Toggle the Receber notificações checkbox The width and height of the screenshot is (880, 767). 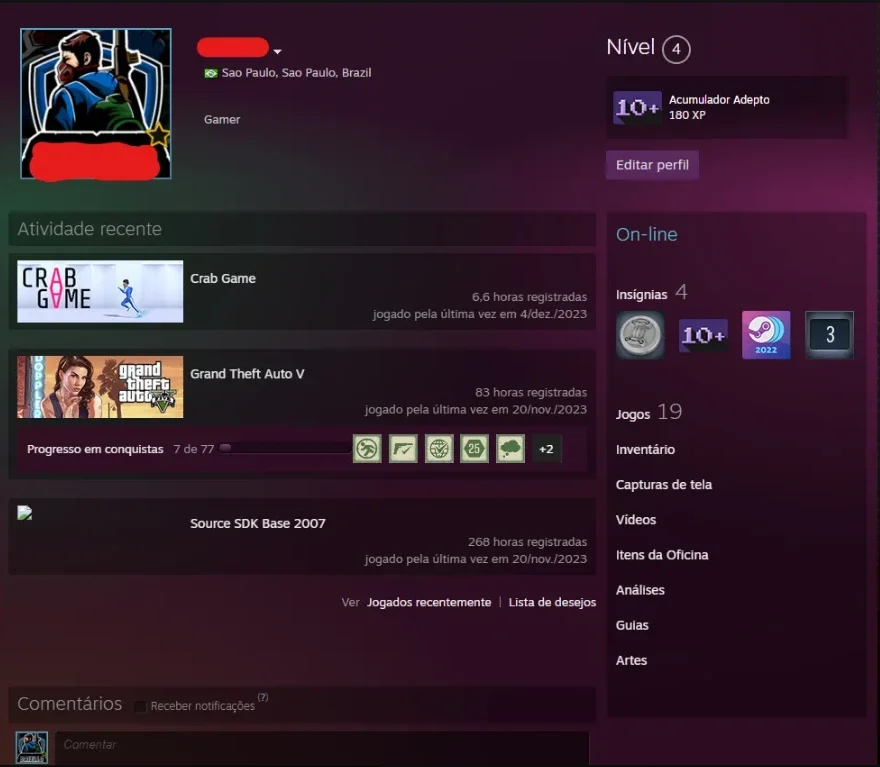point(140,706)
